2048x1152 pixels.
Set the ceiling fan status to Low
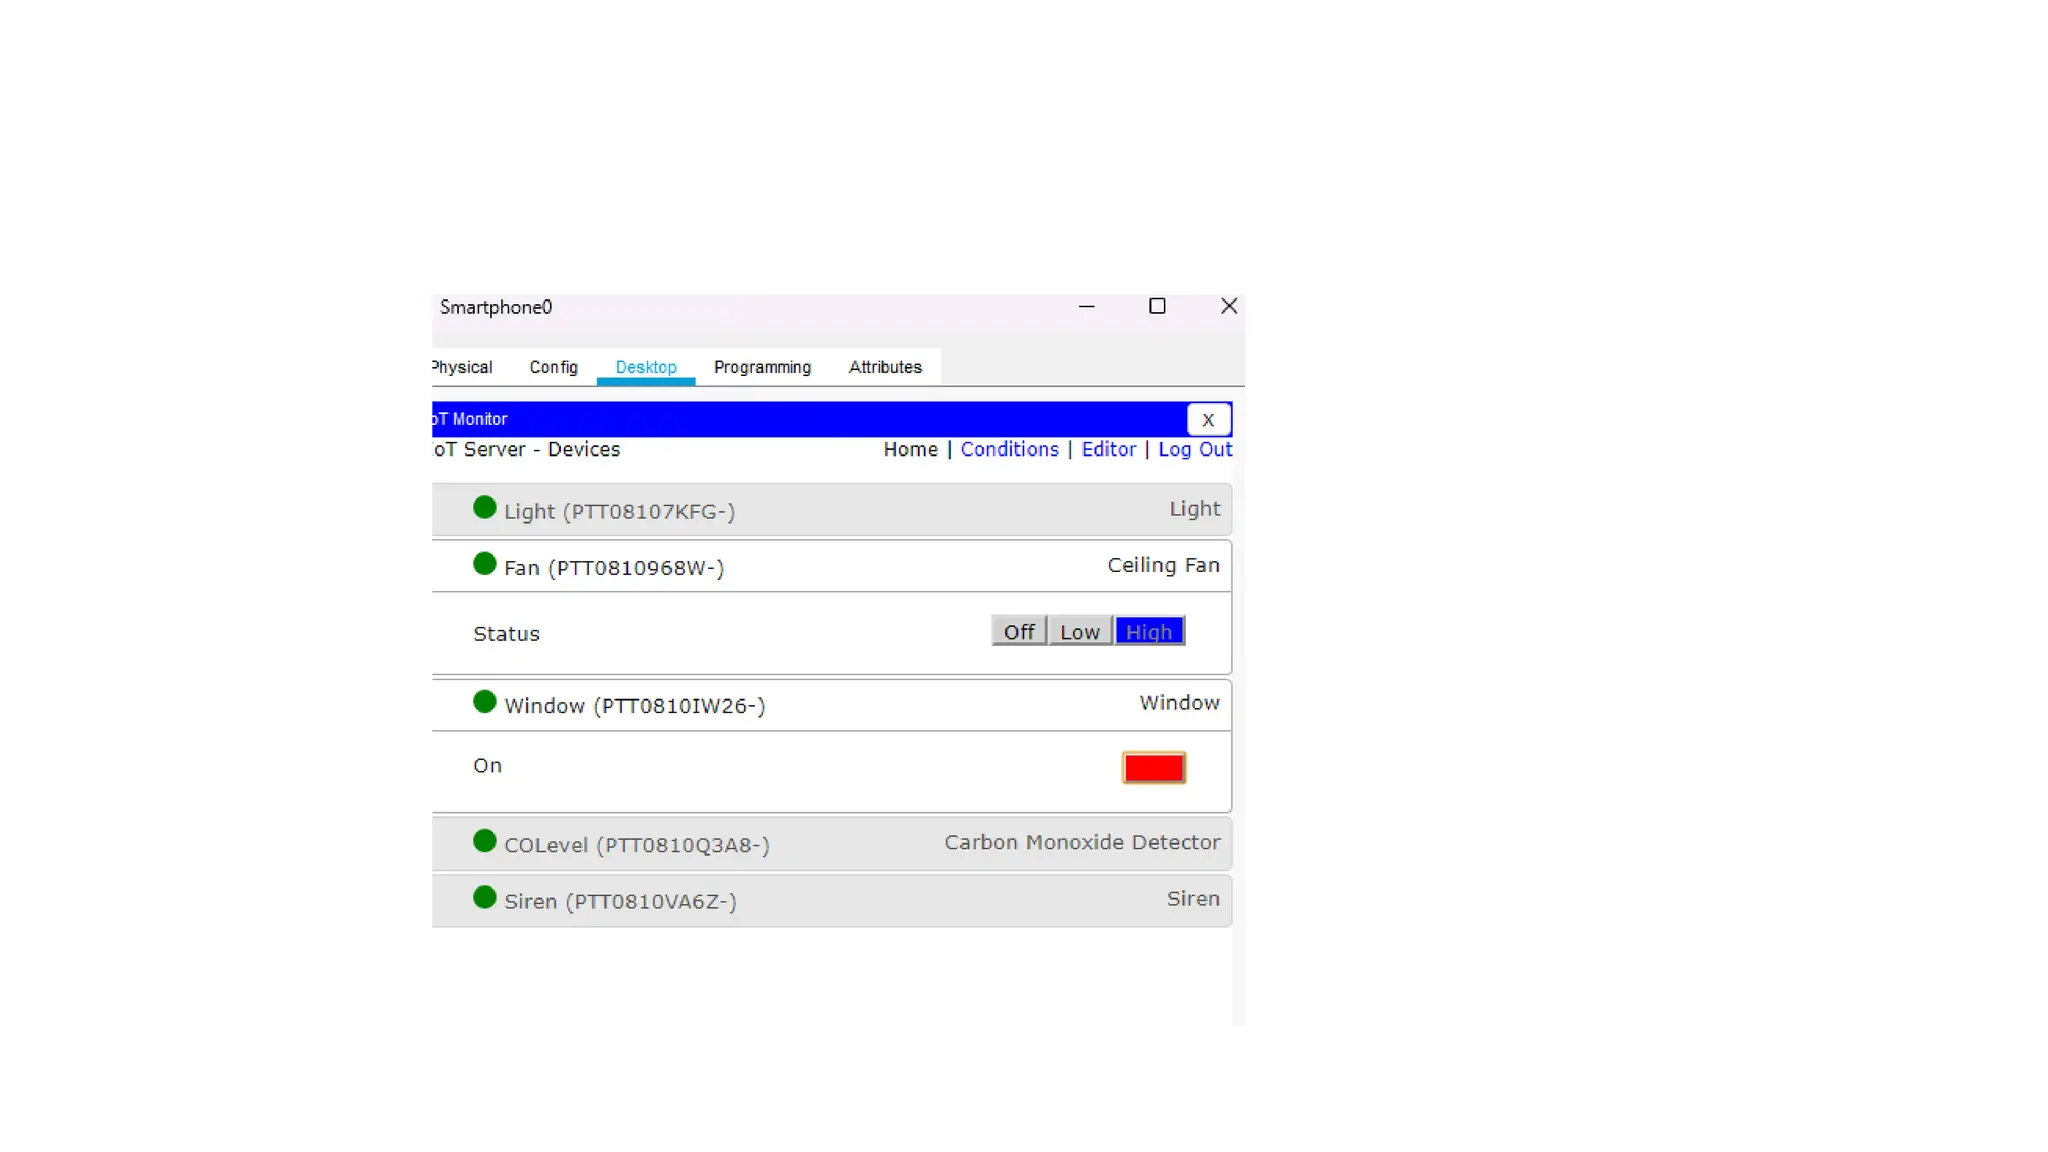[x=1080, y=631]
